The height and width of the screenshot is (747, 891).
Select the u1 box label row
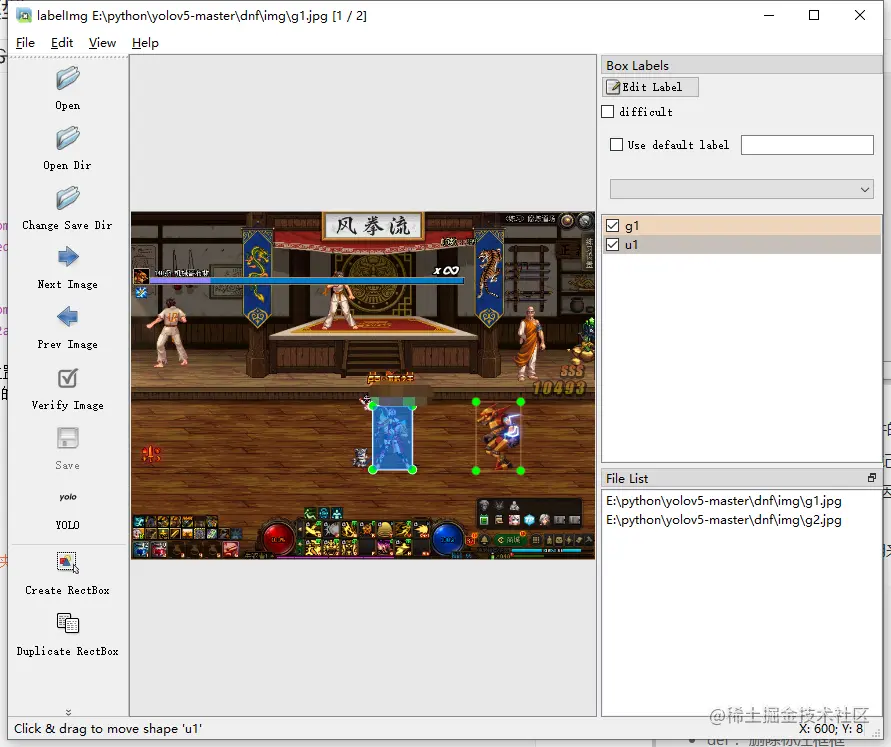pos(742,245)
